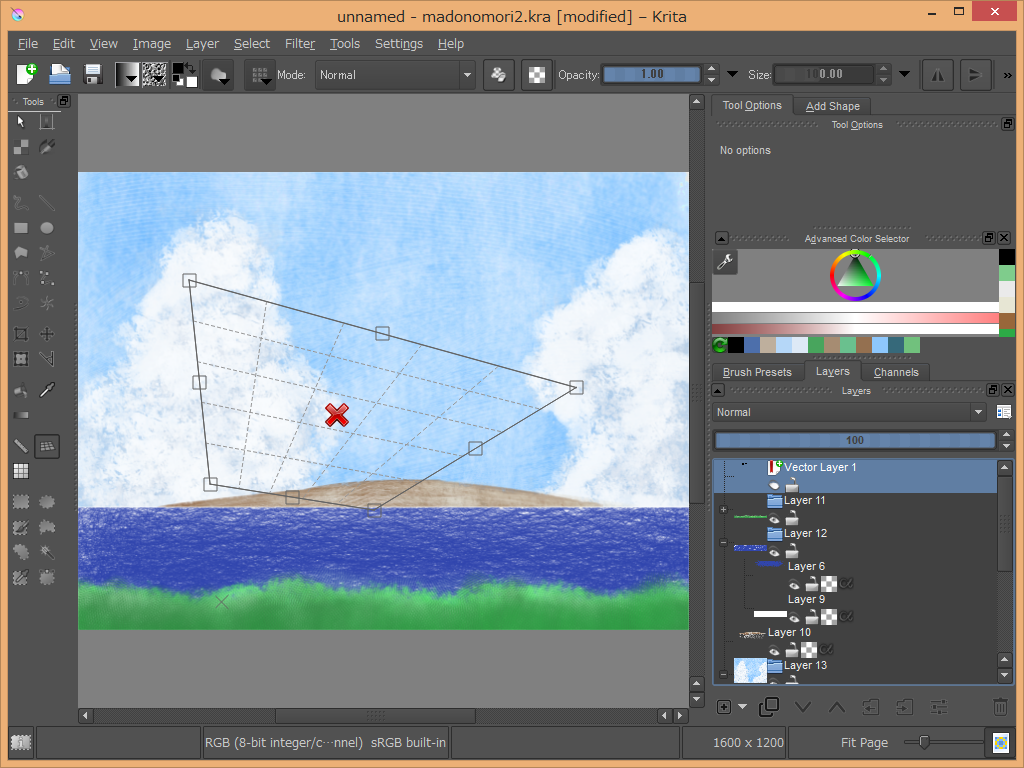The image size is (1024, 768).
Task: Move layer down with the down chevron
Action: (x=803, y=707)
